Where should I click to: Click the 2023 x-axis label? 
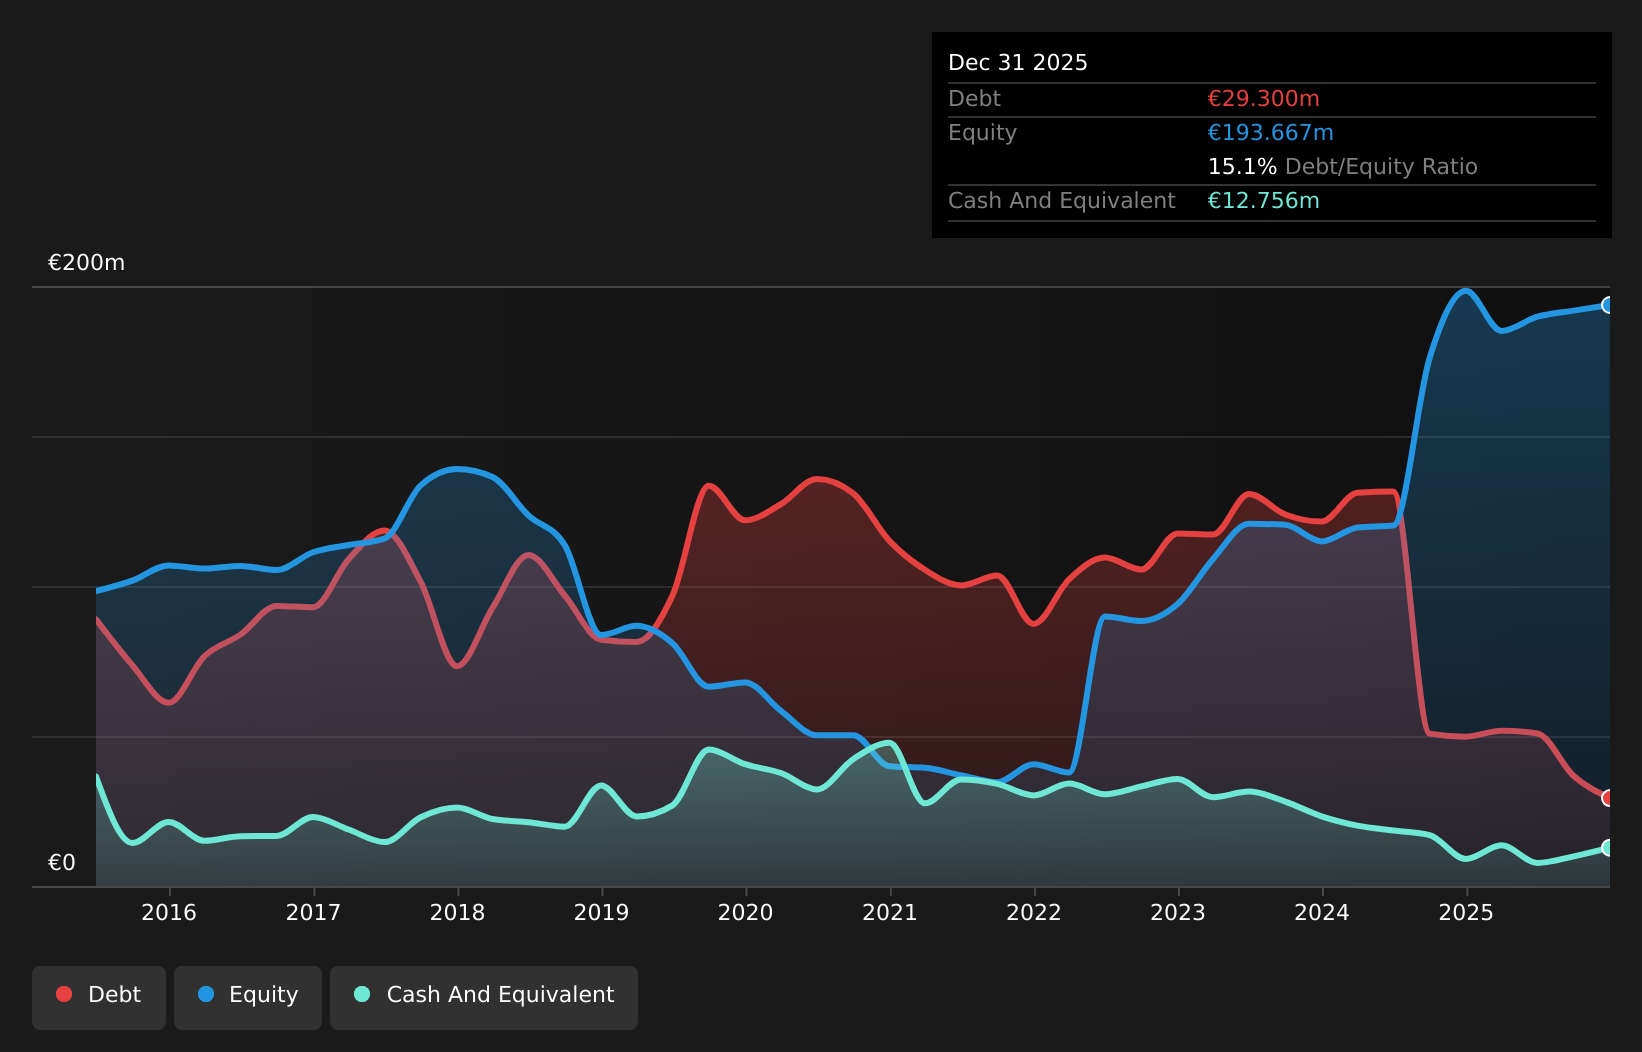click(1177, 912)
